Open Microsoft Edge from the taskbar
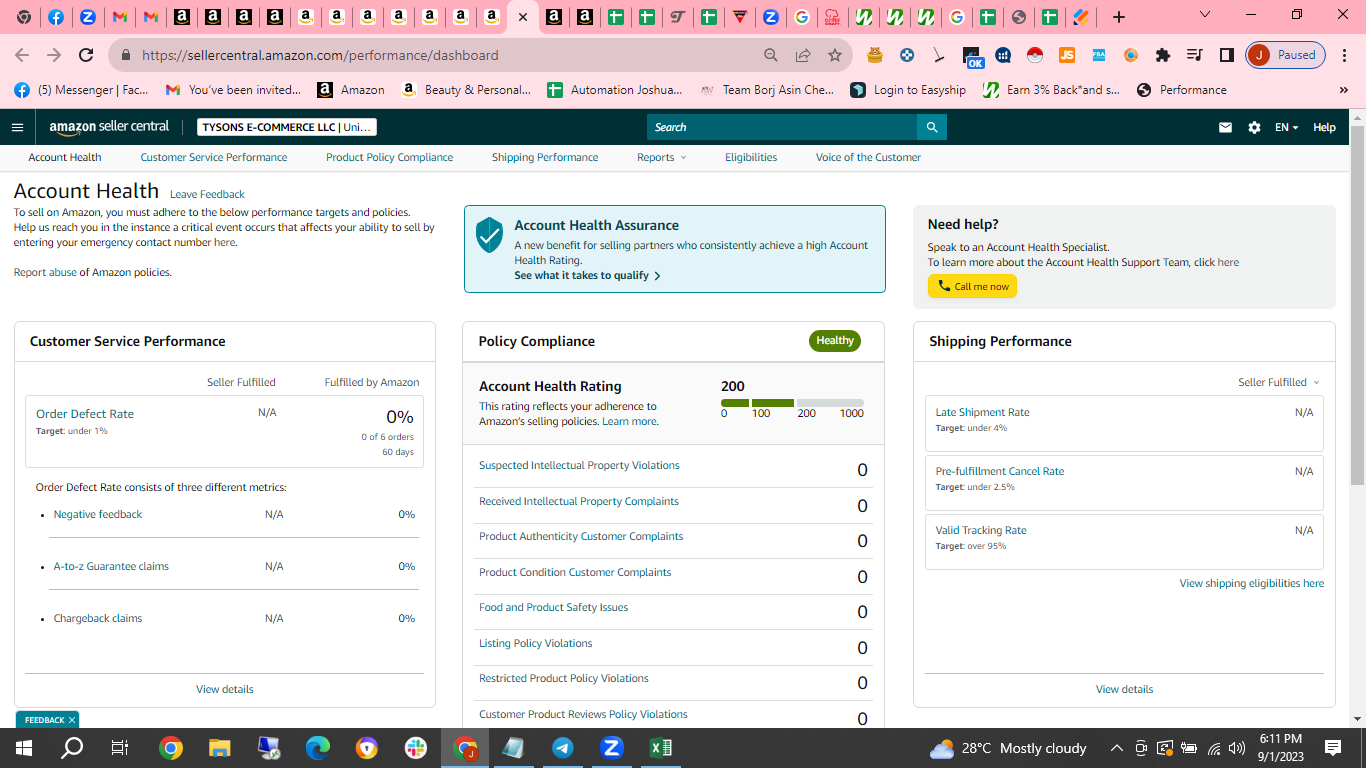Image resolution: width=1366 pixels, height=768 pixels. coord(318,748)
